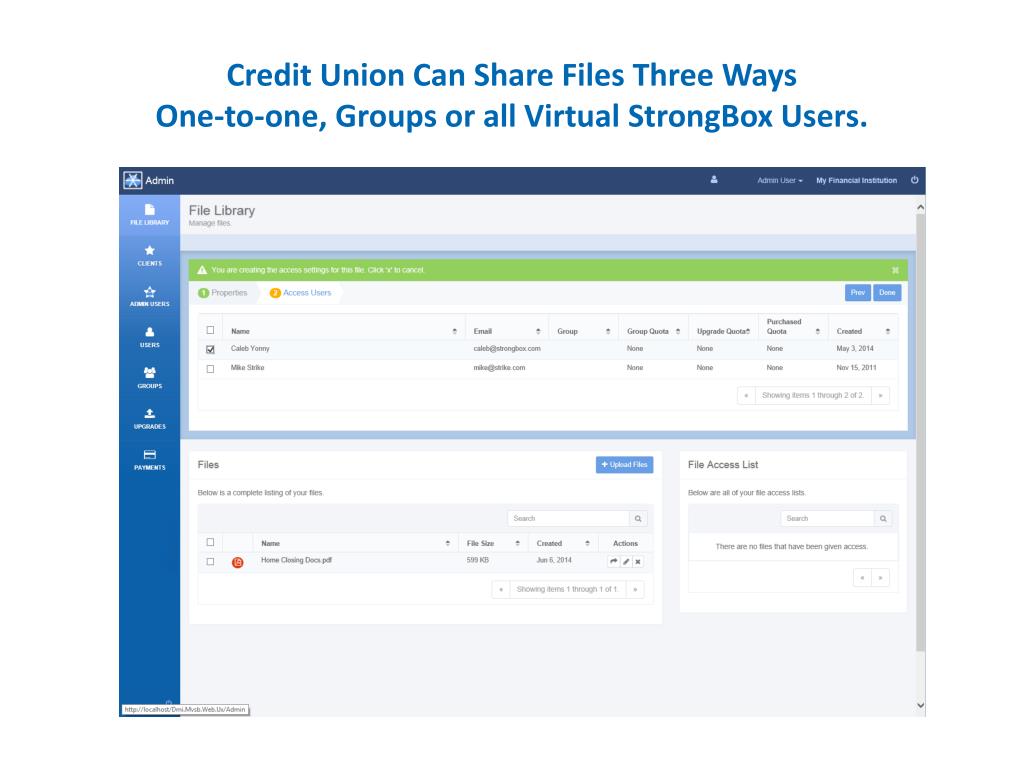Go to next page of Files table
Screen dimensions: 1024x768
[635, 589]
